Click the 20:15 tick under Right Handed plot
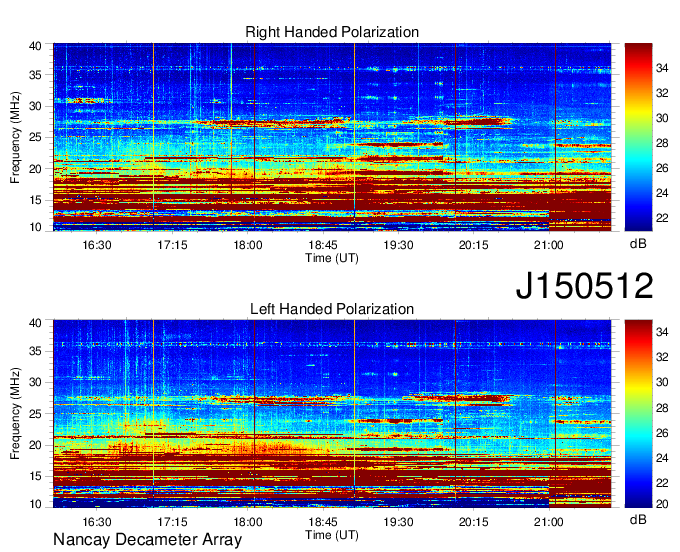 pyautogui.click(x=474, y=245)
